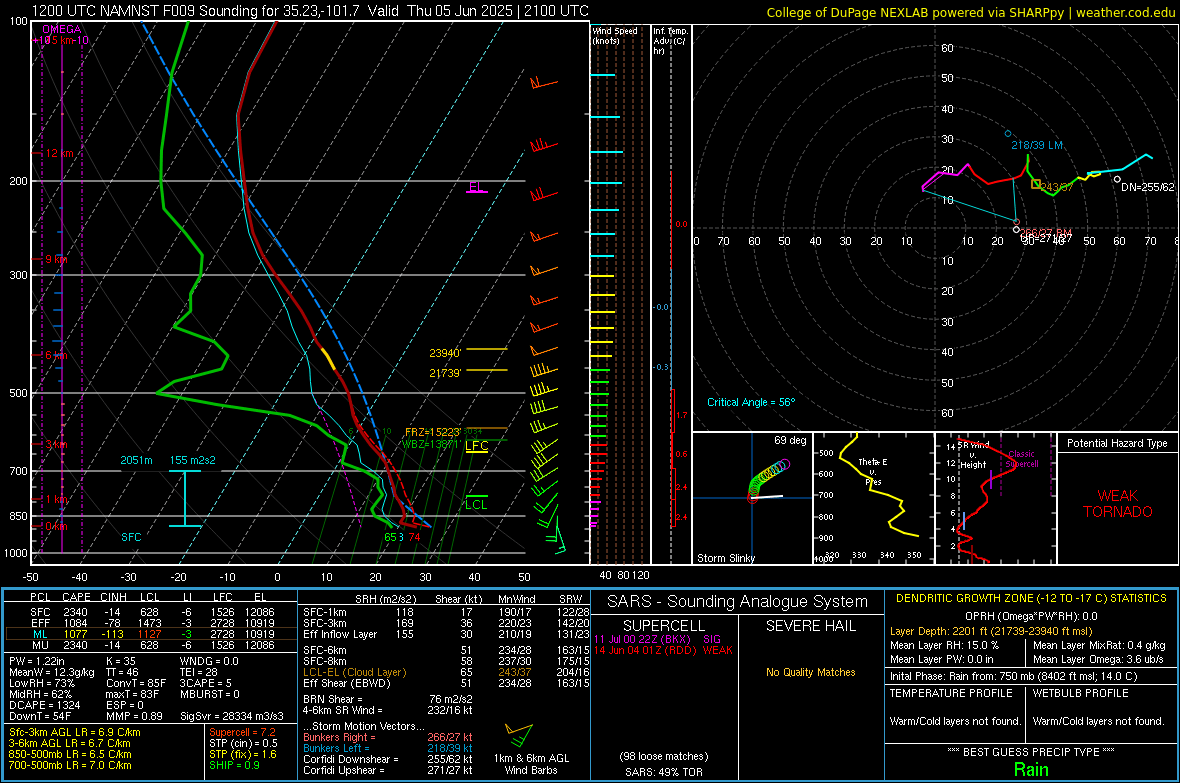The width and height of the screenshot is (1180, 783).
Task: Select the SFC-1km kinematics row
Action: [x=446, y=613]
